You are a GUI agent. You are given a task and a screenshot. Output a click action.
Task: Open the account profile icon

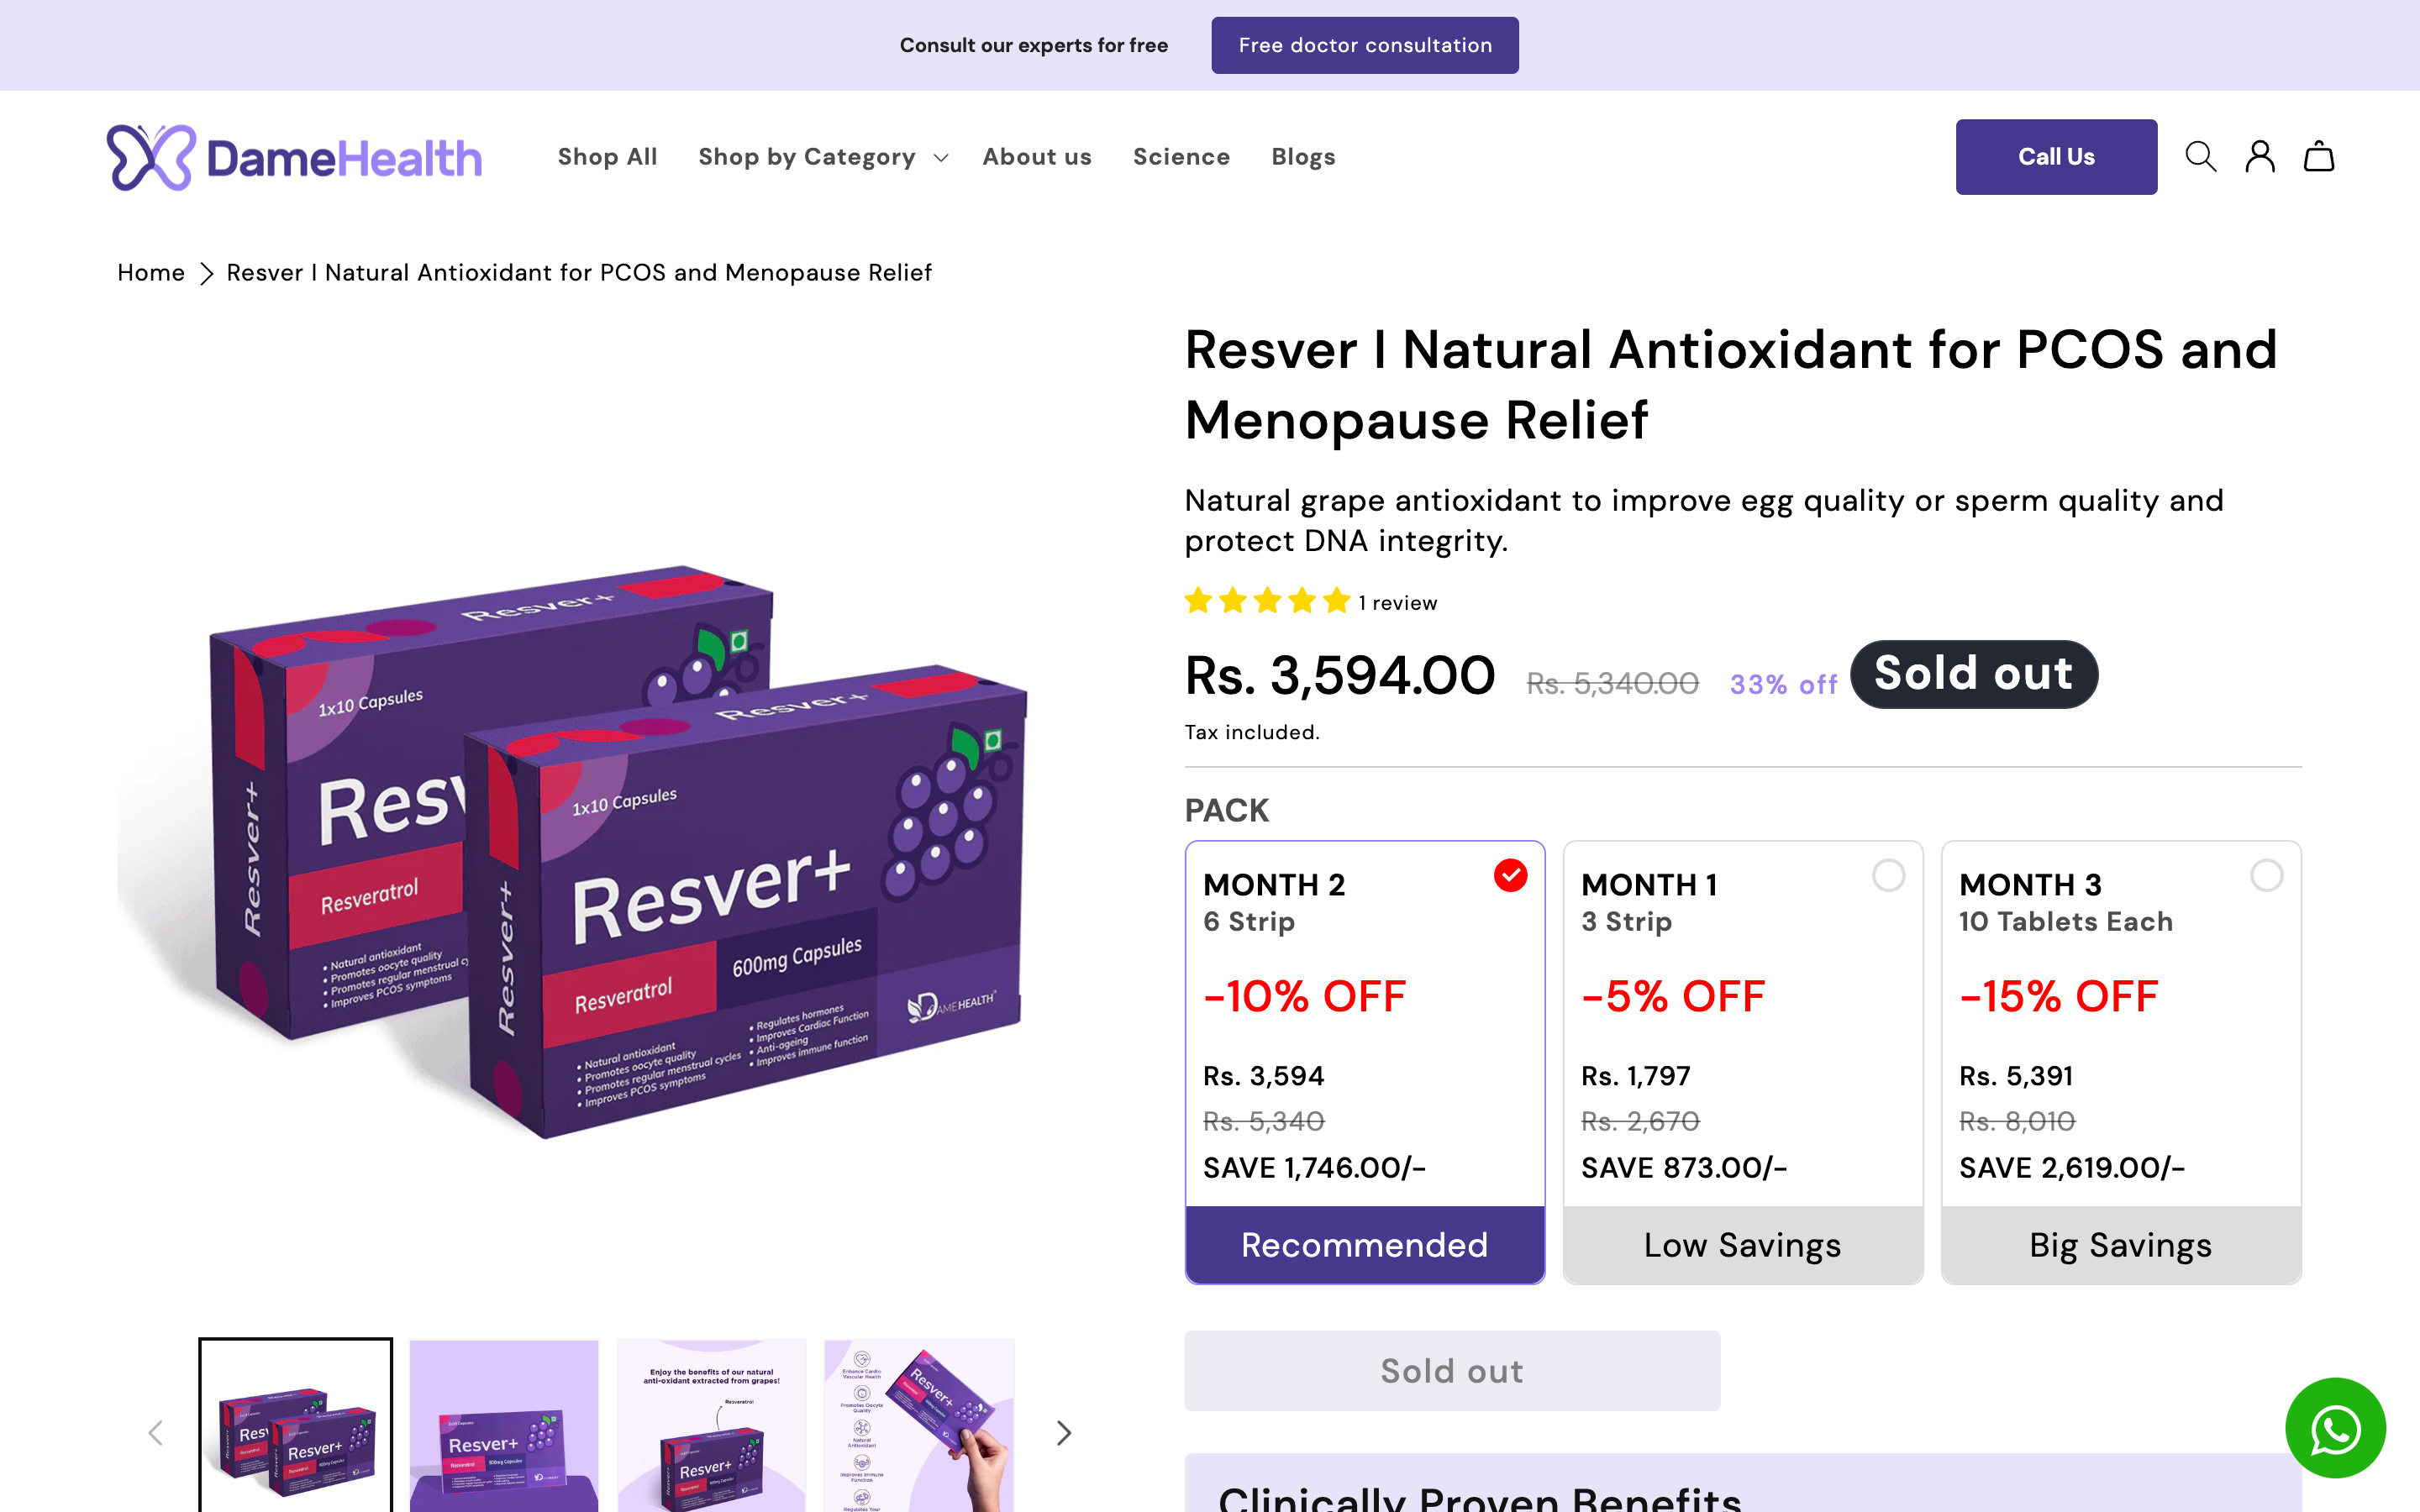[x=2260, y=157]
